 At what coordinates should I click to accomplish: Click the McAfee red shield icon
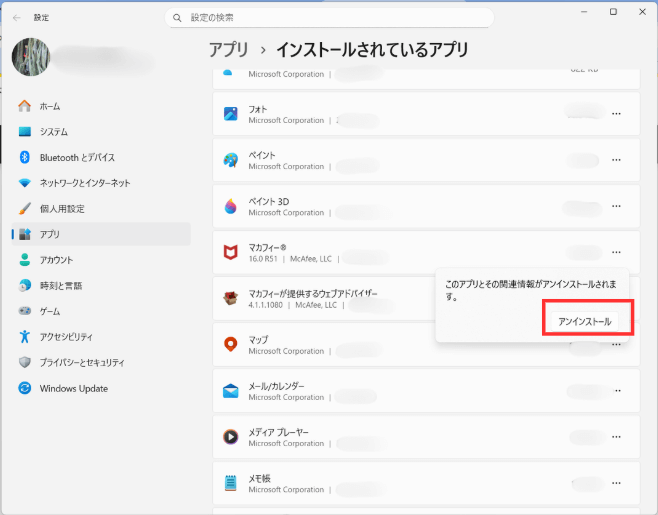(x=230, y=252)
